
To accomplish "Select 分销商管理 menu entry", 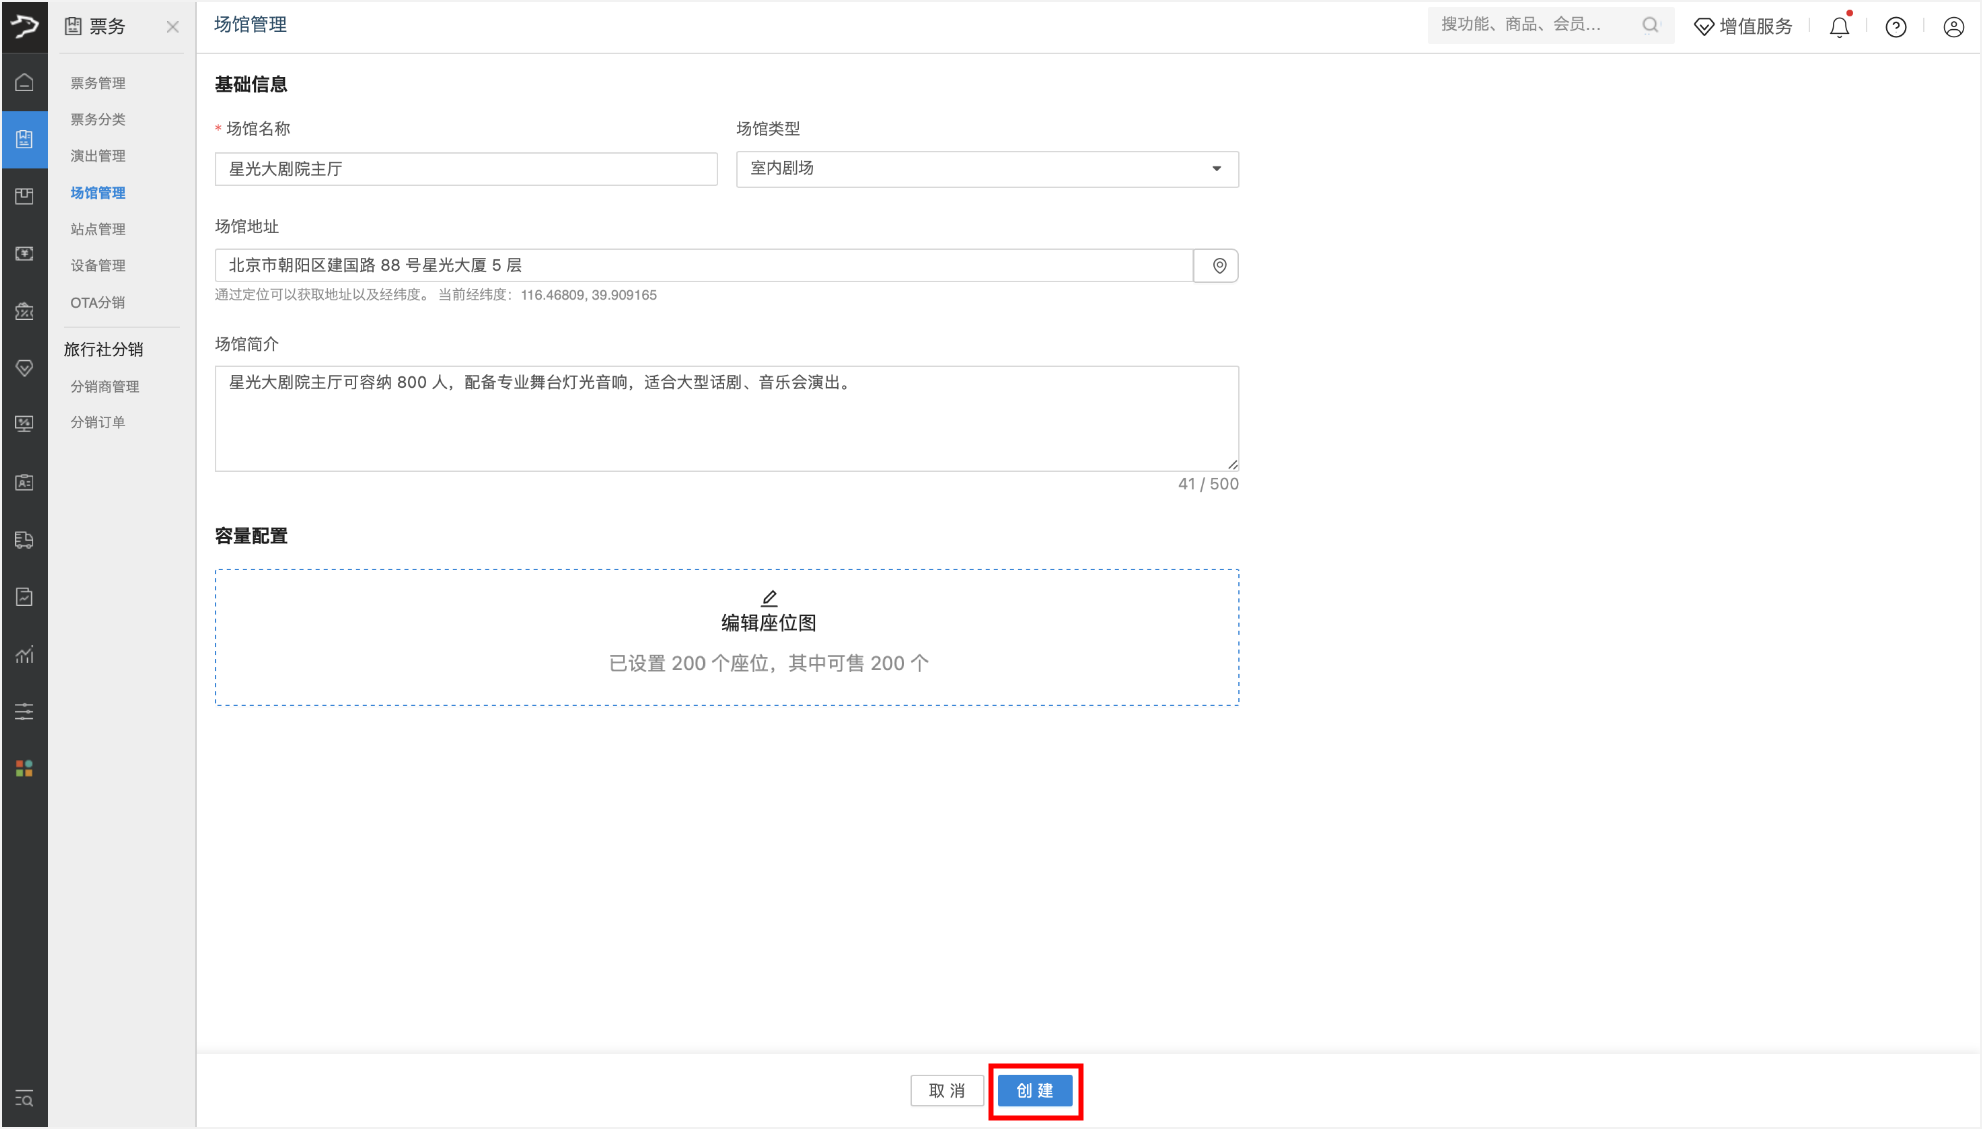I will pos(105,386).
